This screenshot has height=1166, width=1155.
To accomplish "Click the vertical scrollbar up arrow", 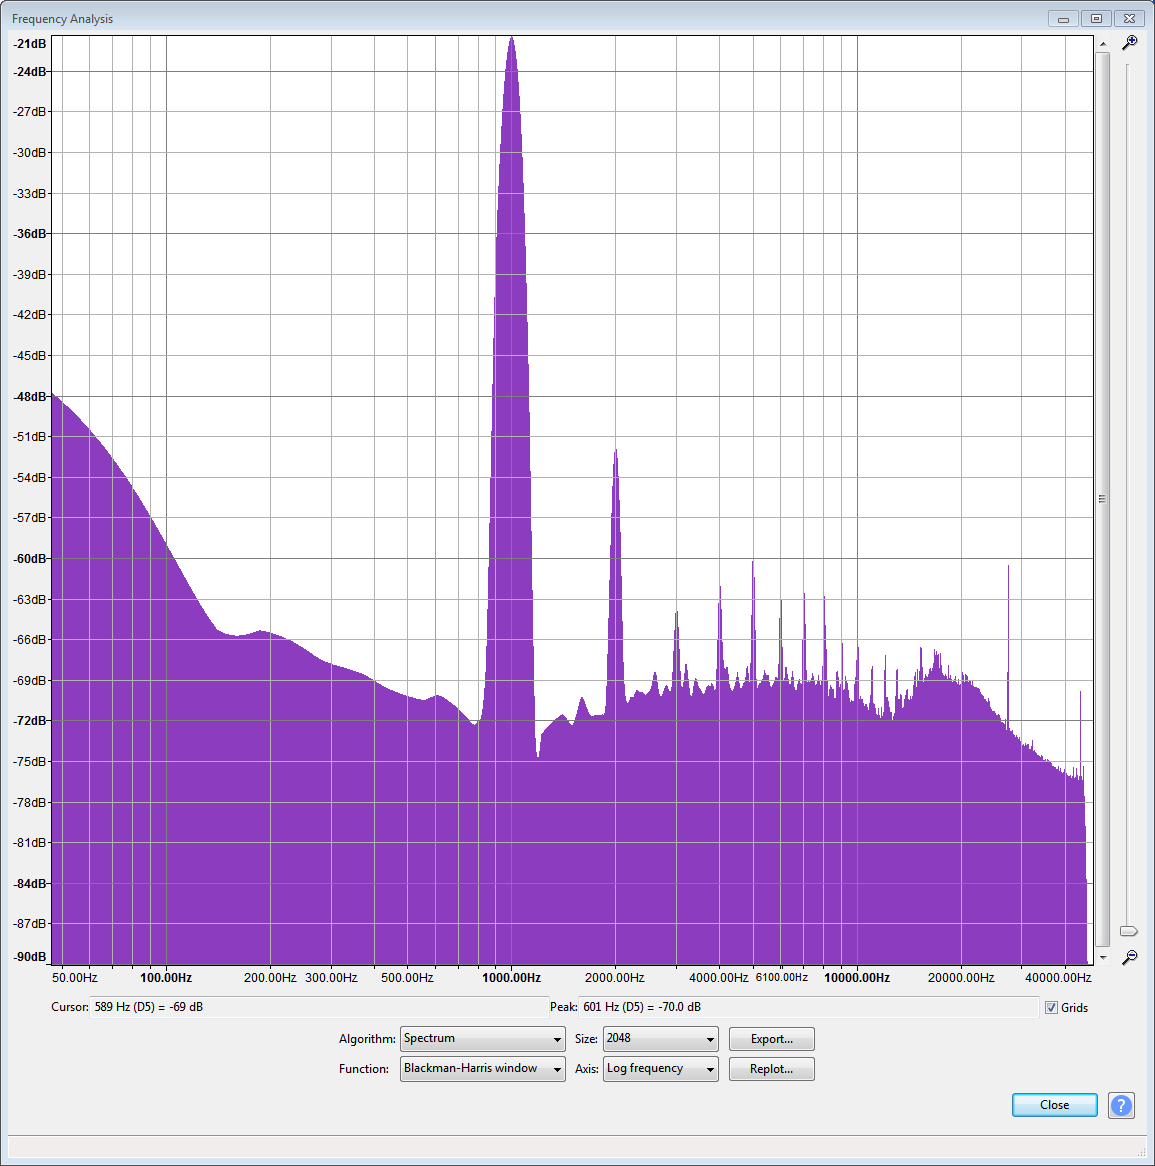I will (1103, 45).
